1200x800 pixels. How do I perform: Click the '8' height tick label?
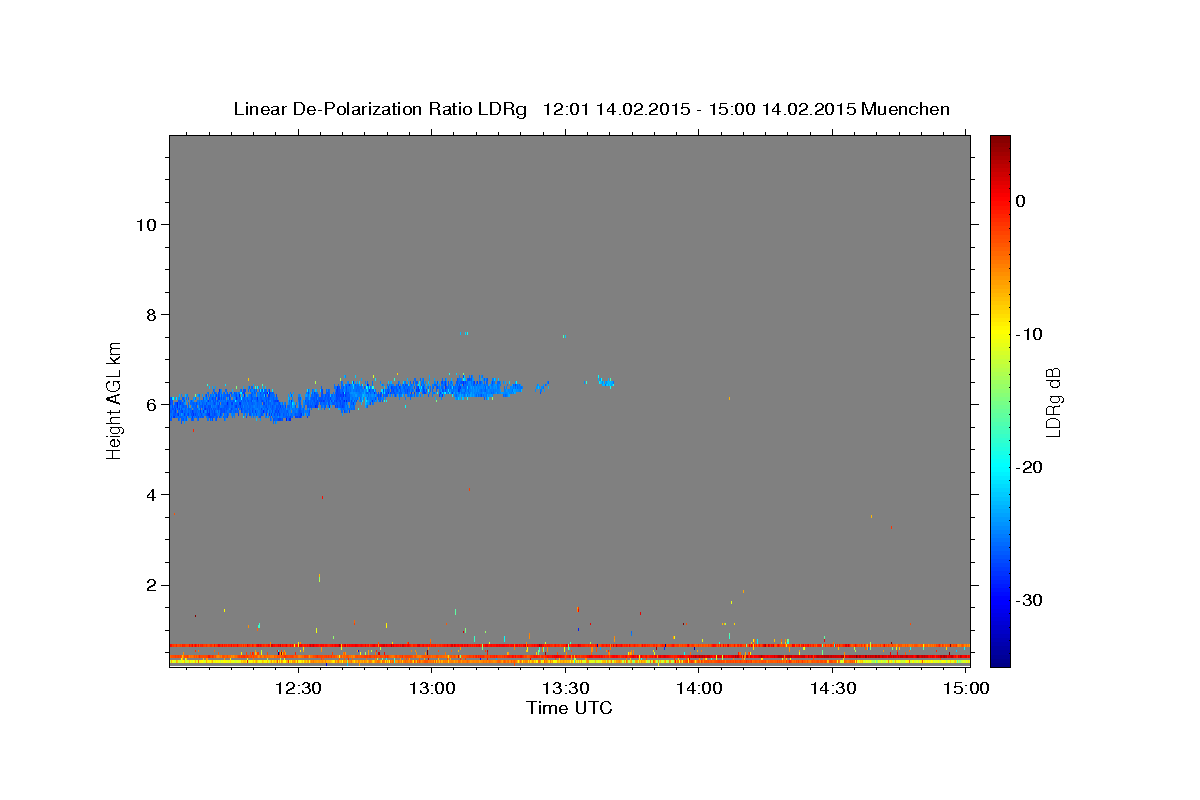(149, 314)
